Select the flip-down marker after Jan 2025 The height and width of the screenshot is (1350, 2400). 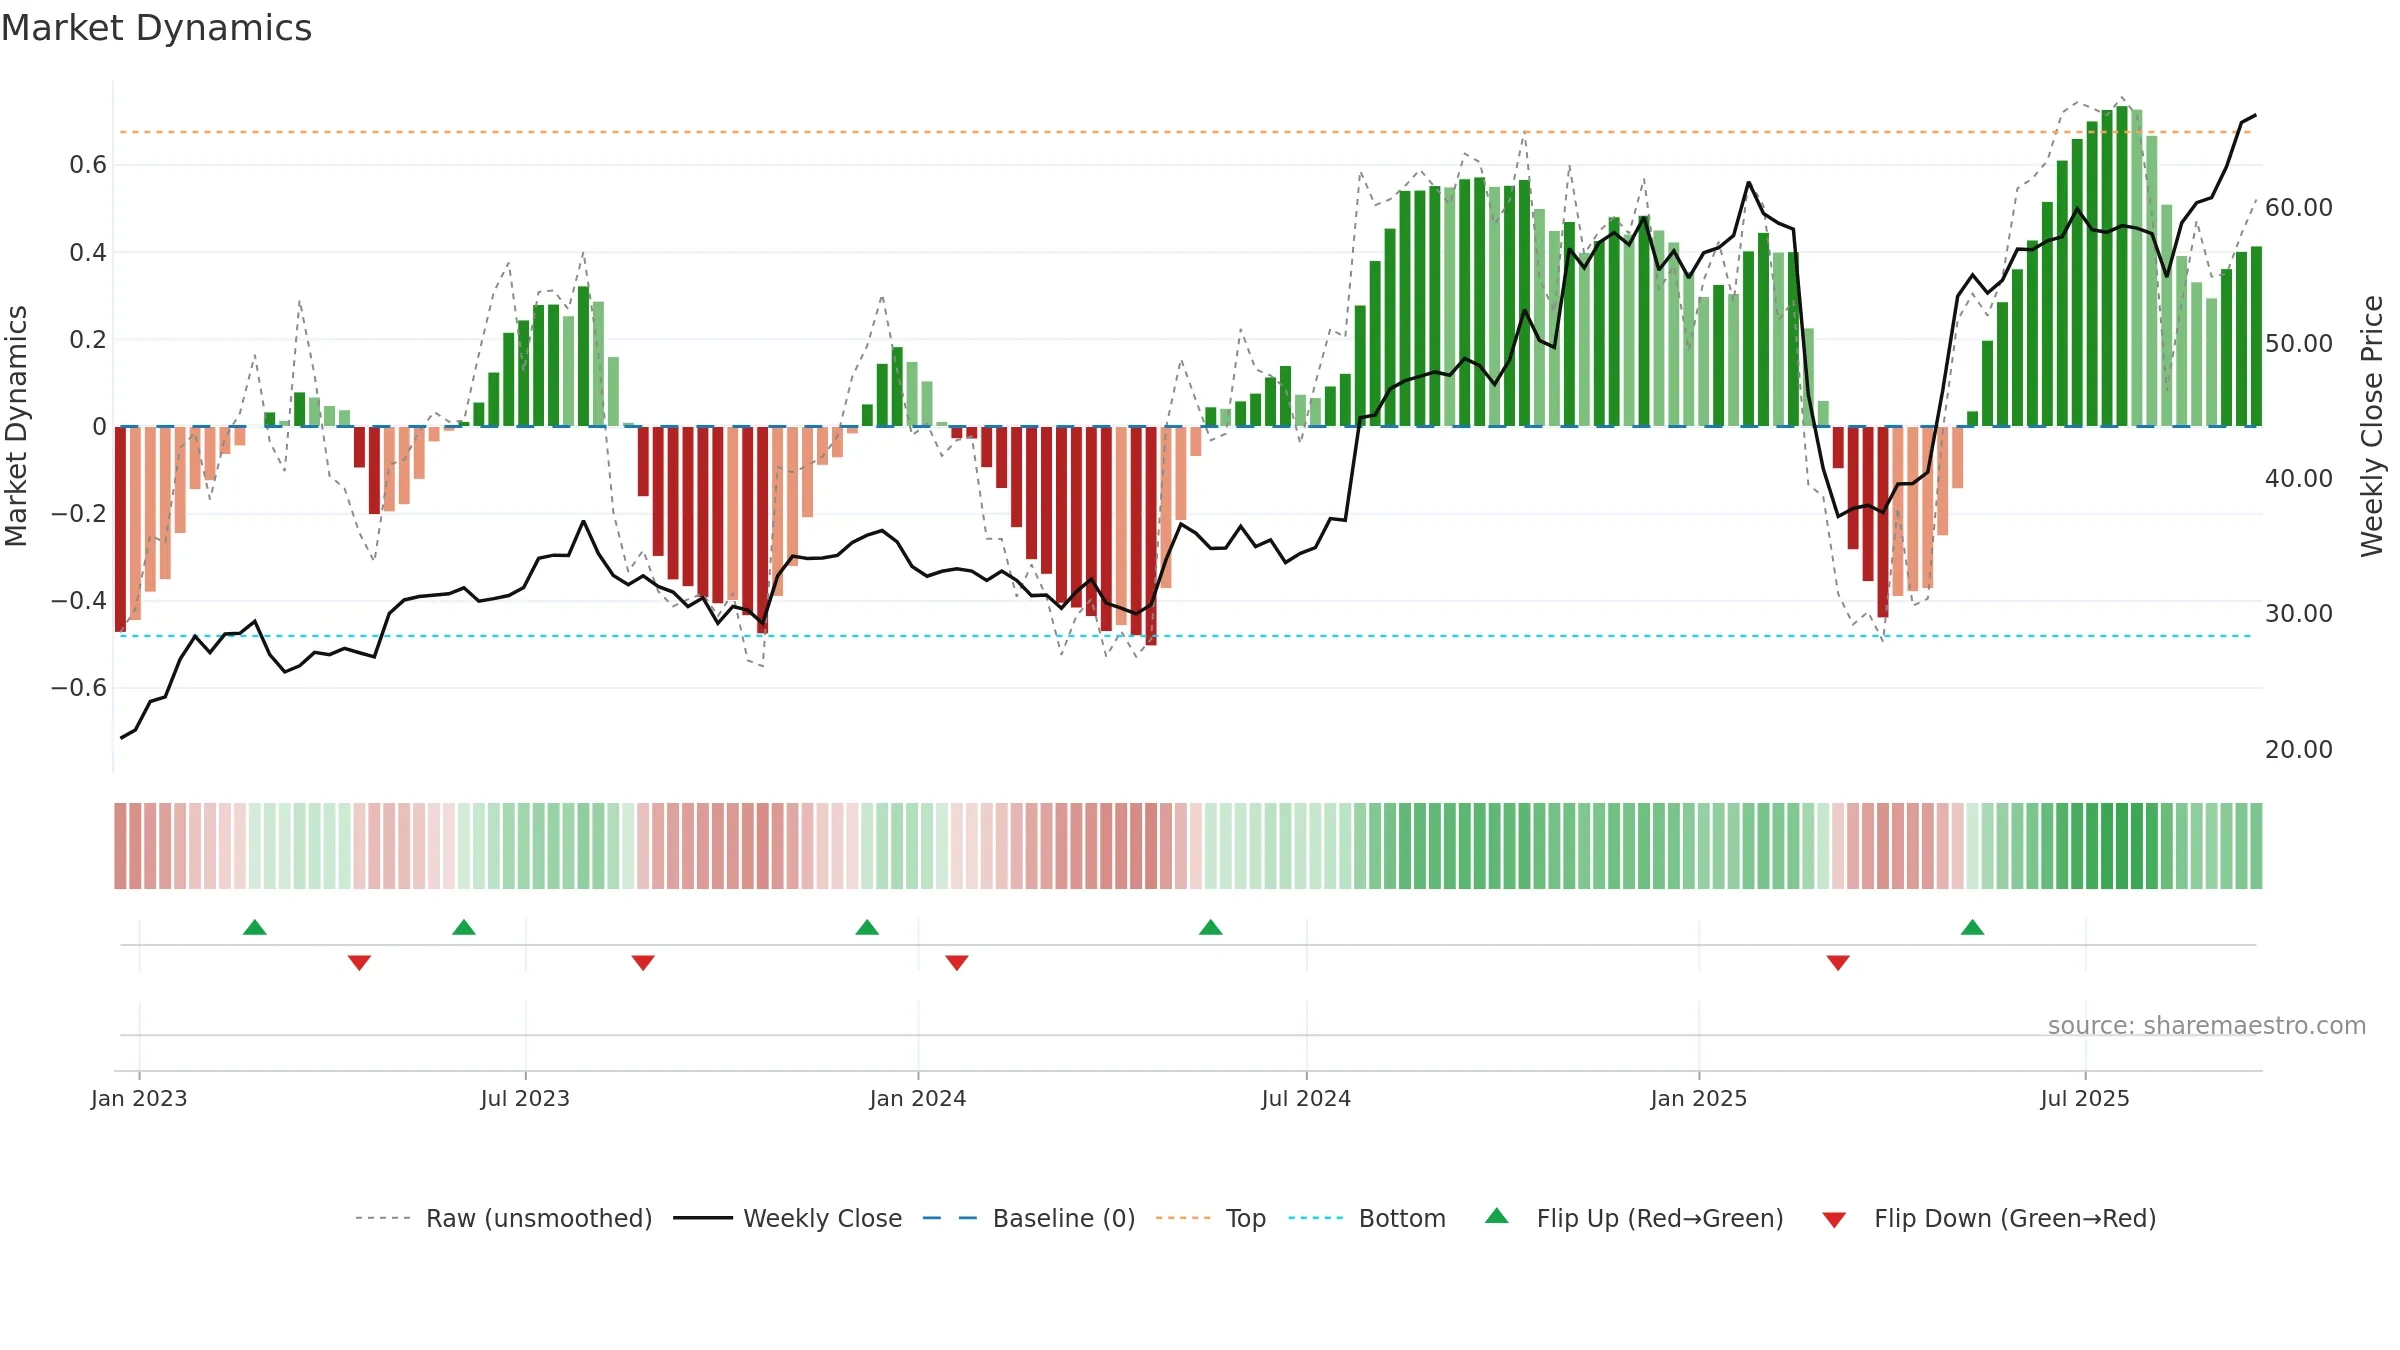point(1838,963)
